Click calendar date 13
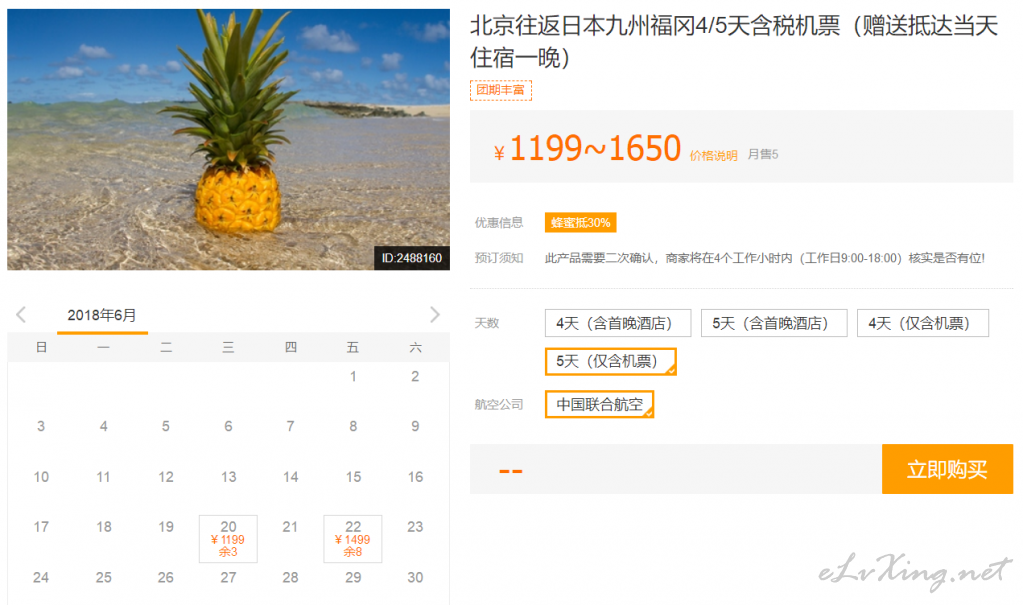 click(x=228, y=477)
